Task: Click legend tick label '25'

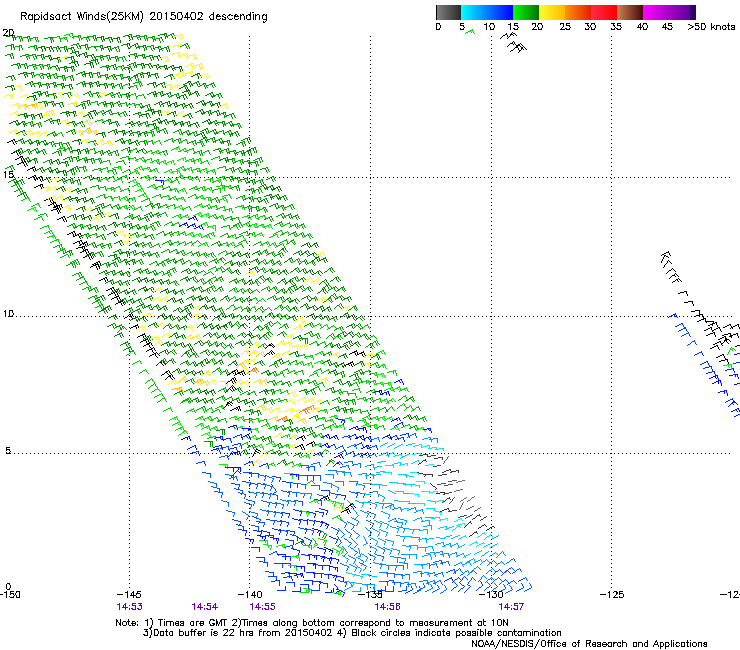Action: pyautogui.click(x=565, y=27)
